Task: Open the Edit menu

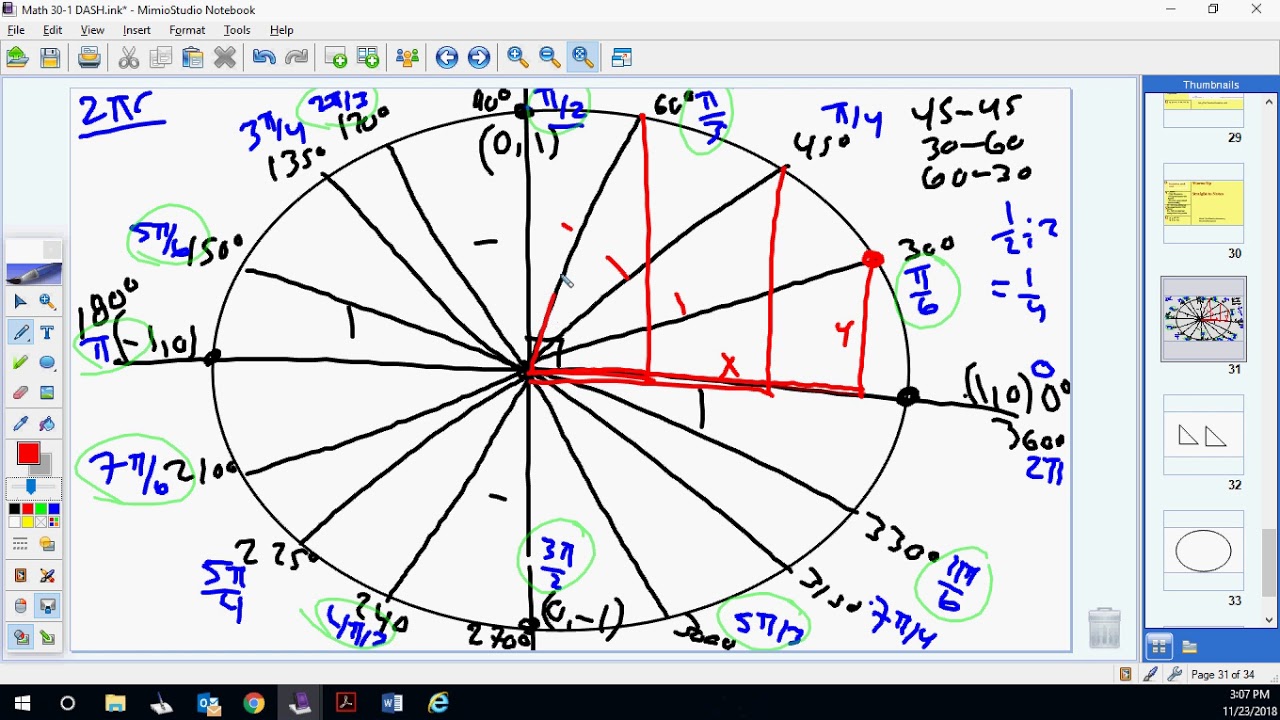Action: pyautogui.click(x=53, y=30)
